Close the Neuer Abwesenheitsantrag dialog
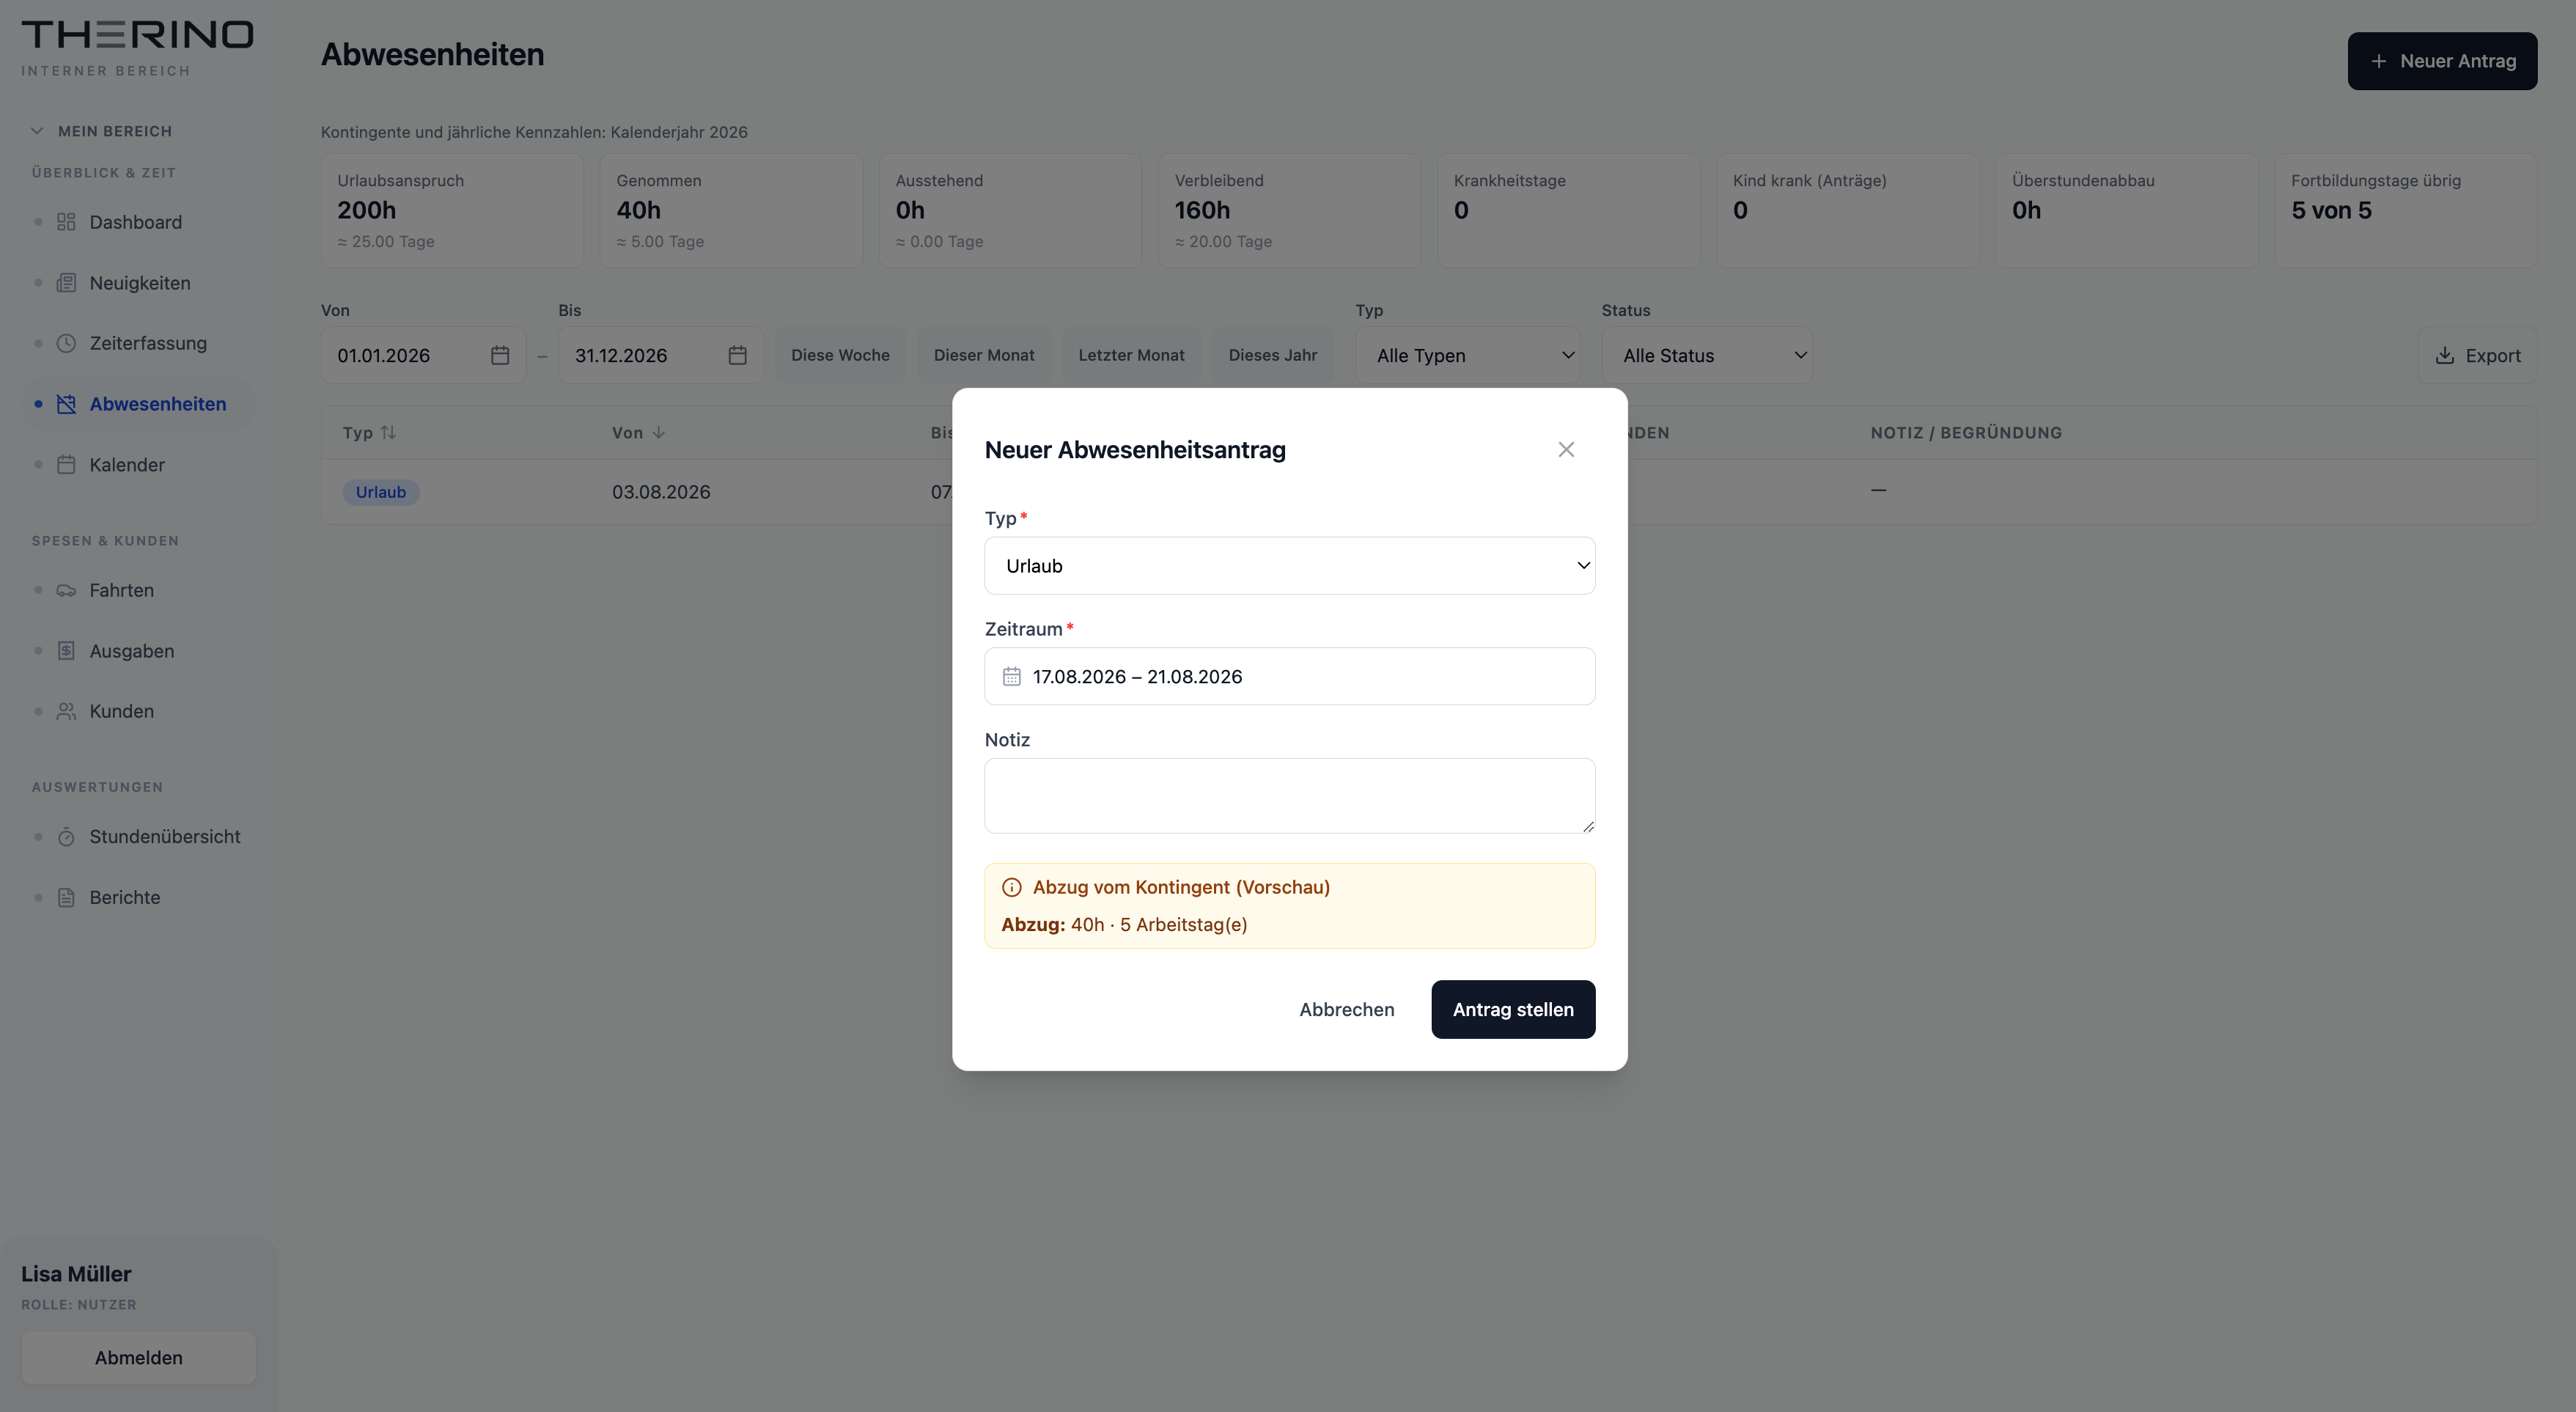Screen dimensions: 2576x1412 pos(1565,450)
